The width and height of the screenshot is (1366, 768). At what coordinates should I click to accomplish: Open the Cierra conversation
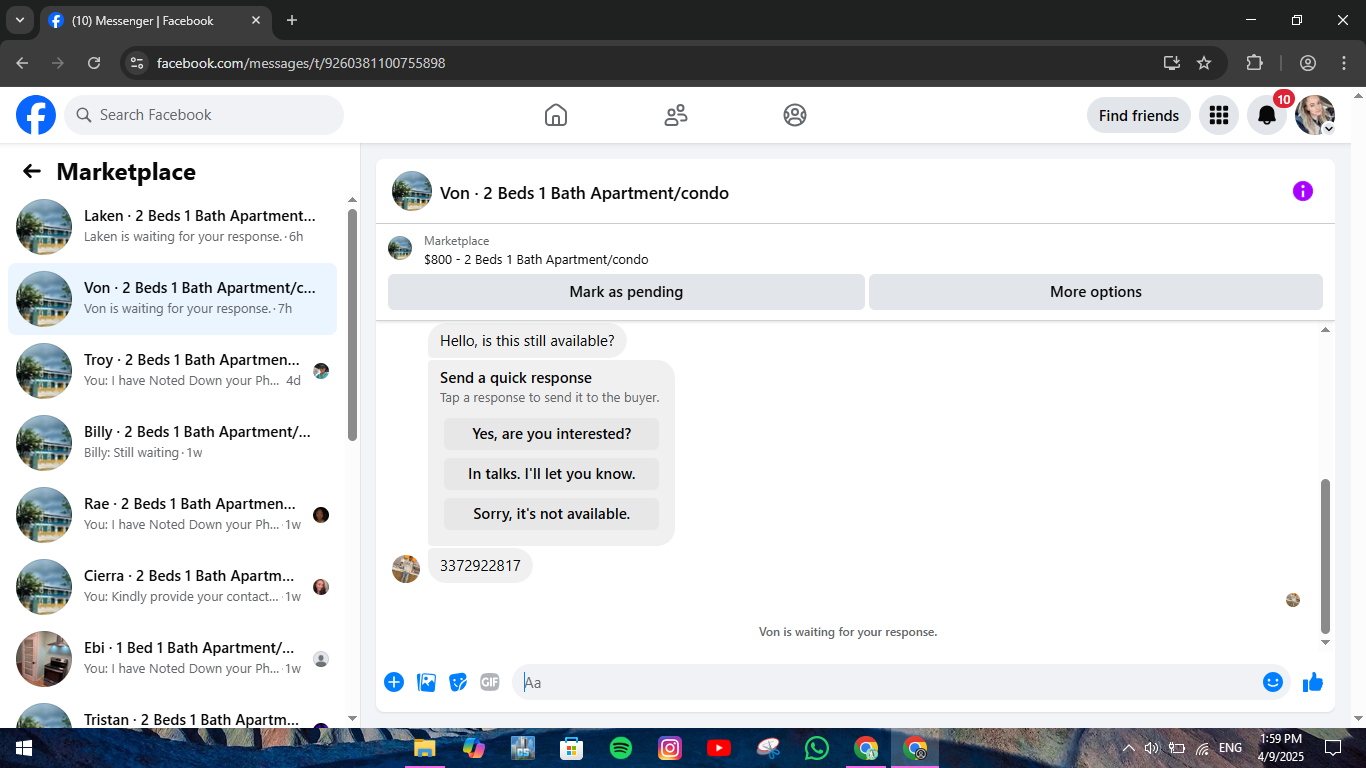172,587
